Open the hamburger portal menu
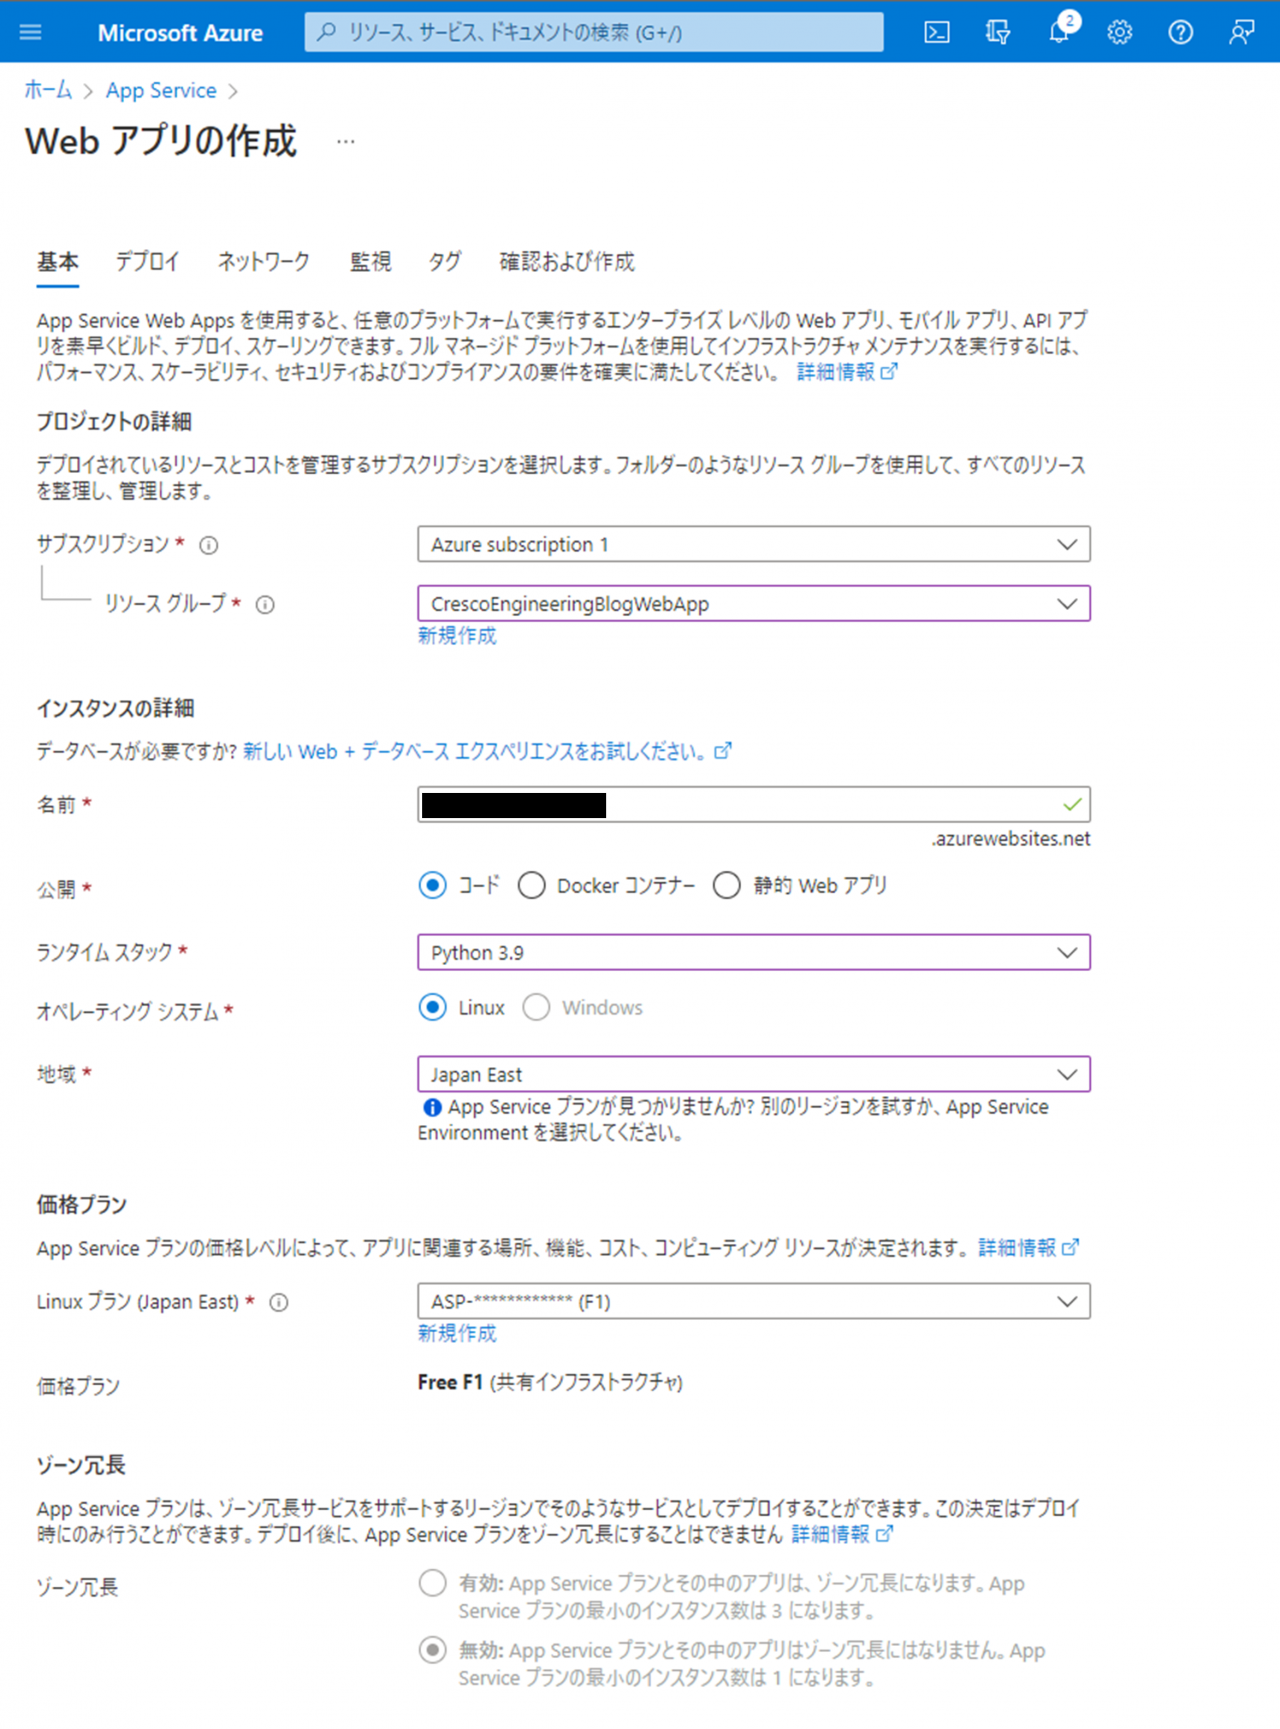Viewport: 1280px width, 1729px height. [31, 32]
